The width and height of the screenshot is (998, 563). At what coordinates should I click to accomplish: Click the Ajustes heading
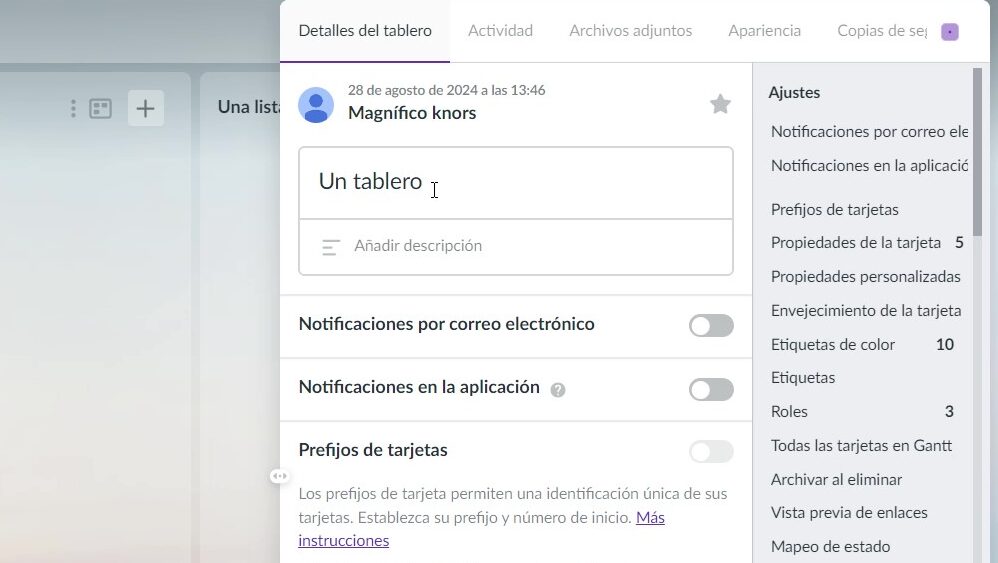point(794,92)
